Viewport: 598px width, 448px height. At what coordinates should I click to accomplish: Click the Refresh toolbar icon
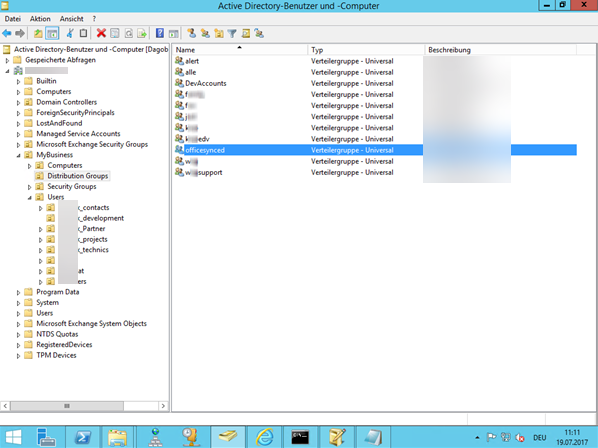click(129, 34)
